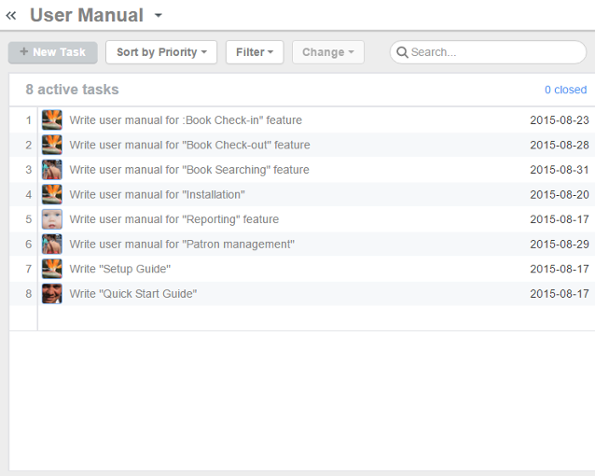Click avatar for Patron management task

click(x=52, y=244)
